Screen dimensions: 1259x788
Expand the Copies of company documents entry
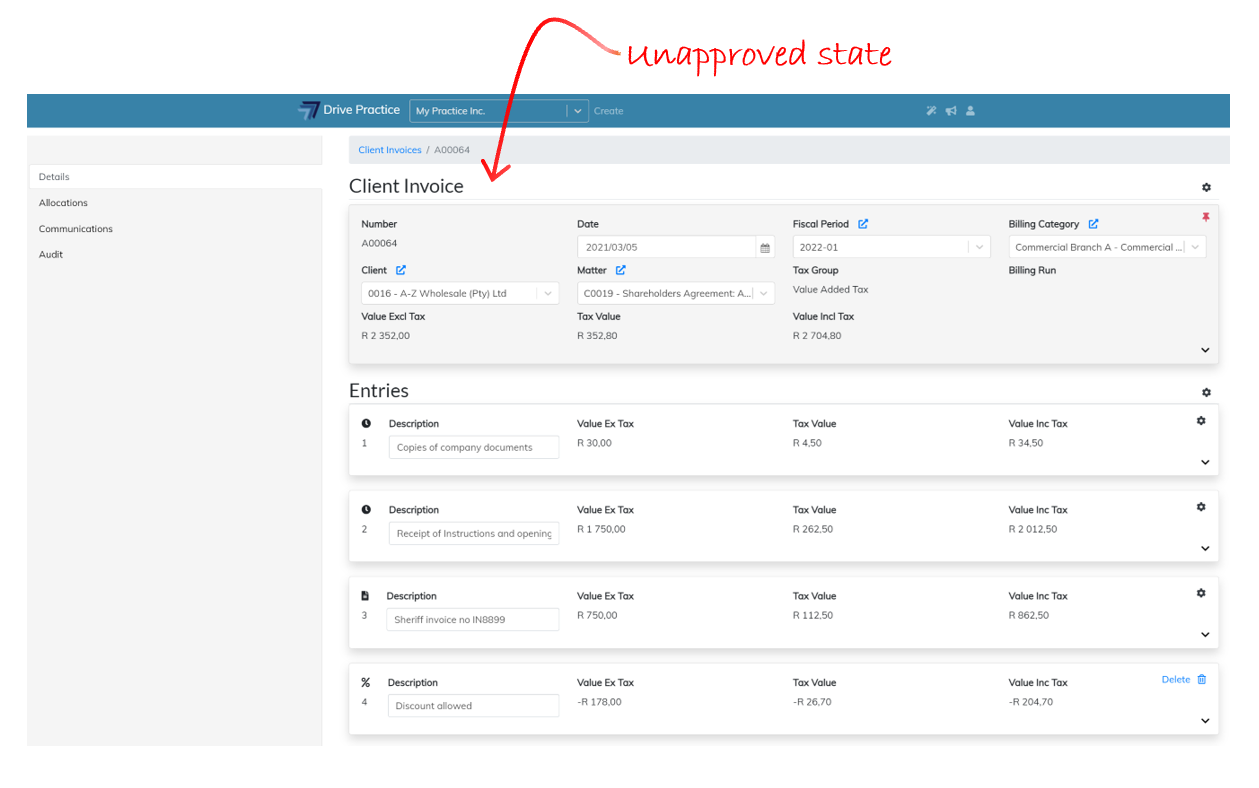click(x=1205, y=462)
